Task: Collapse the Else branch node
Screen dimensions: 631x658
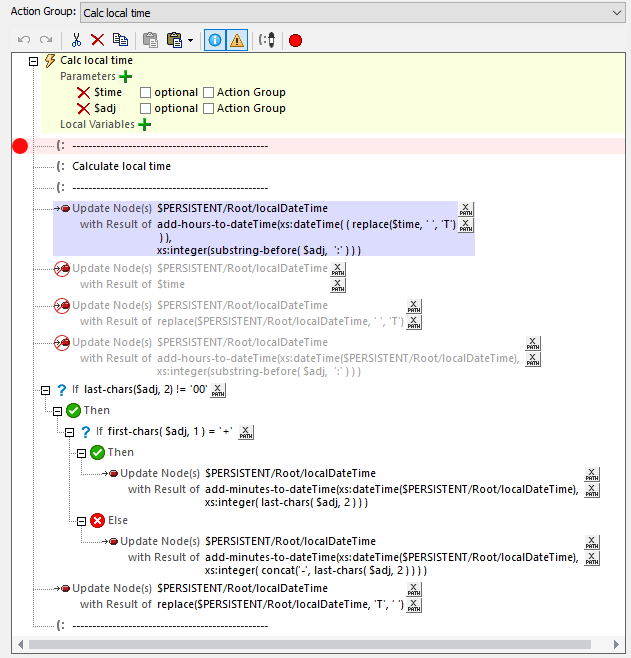Action: 82,520
